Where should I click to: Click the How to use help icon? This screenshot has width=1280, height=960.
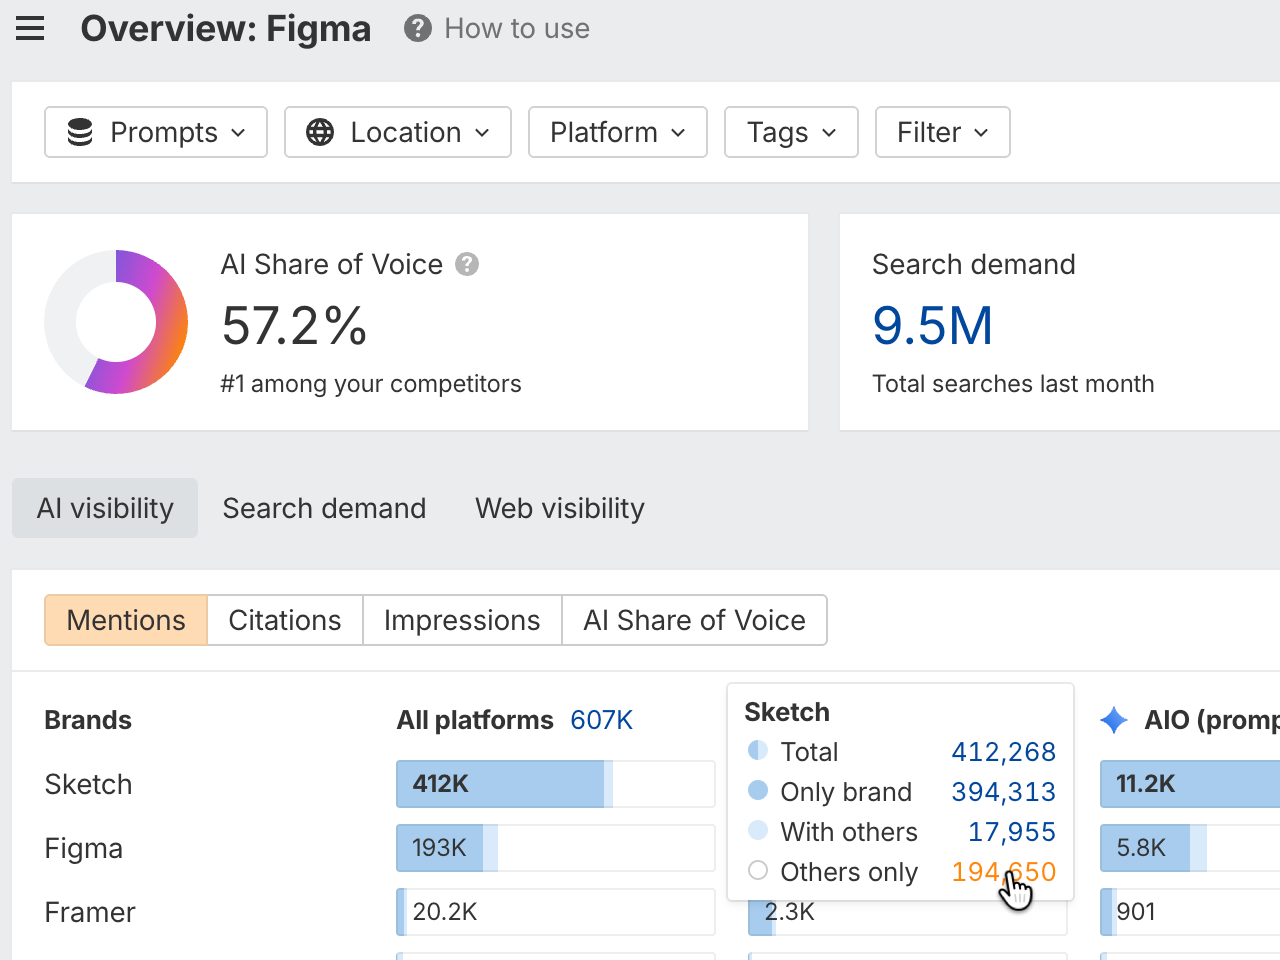tap(418, 29)
